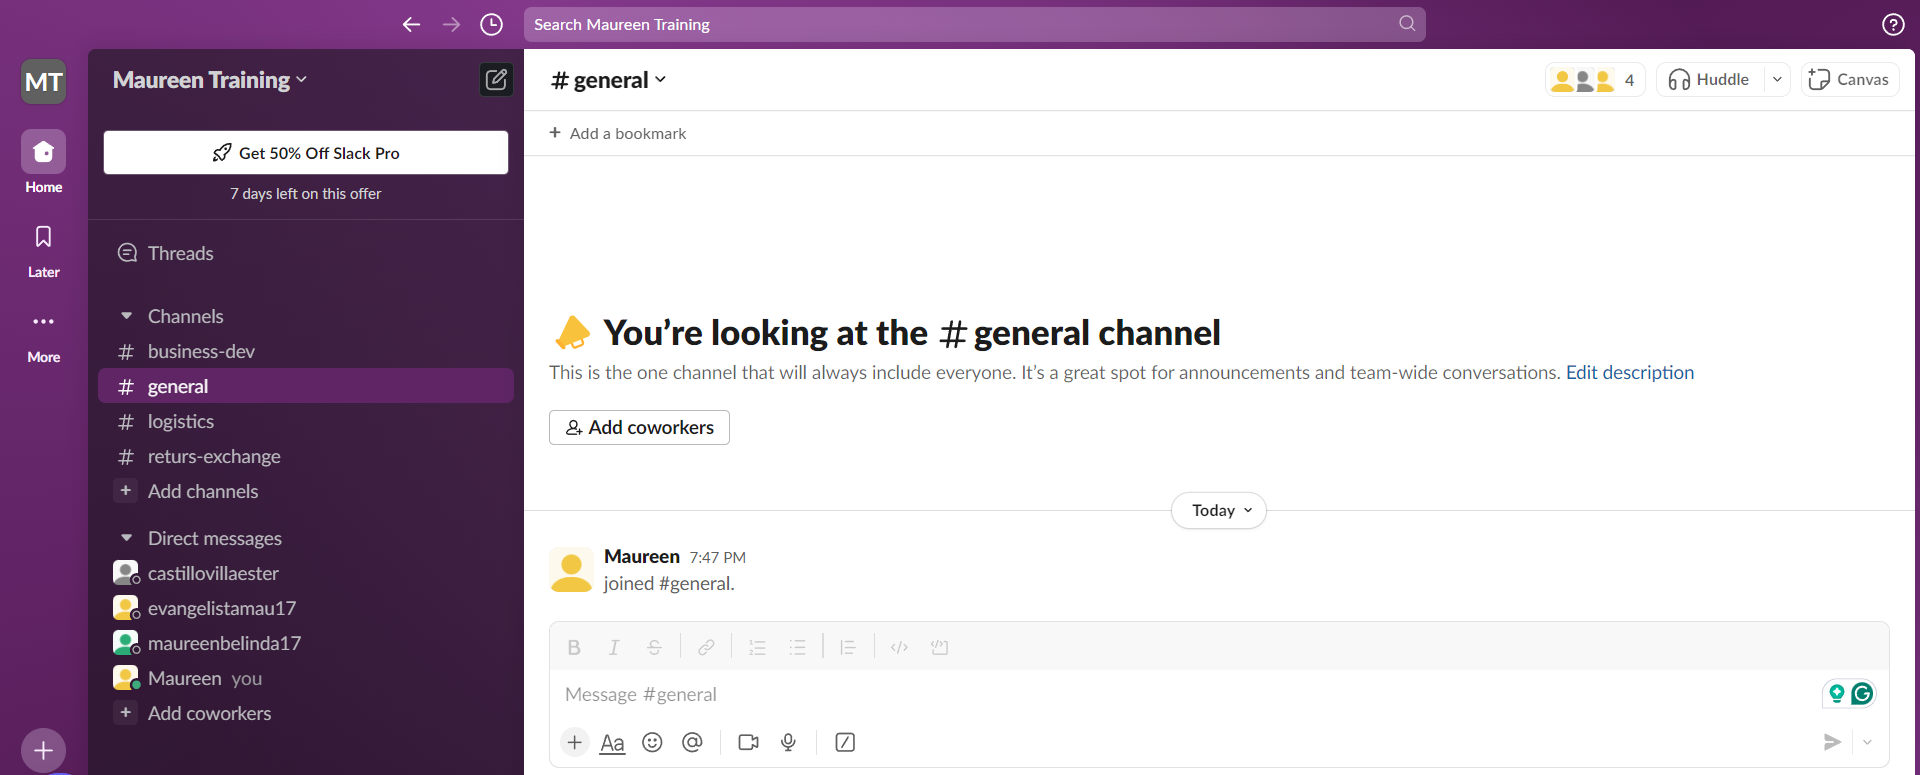Record a video clip
This screenshot has height=775, width=1920.
[748, 742]
